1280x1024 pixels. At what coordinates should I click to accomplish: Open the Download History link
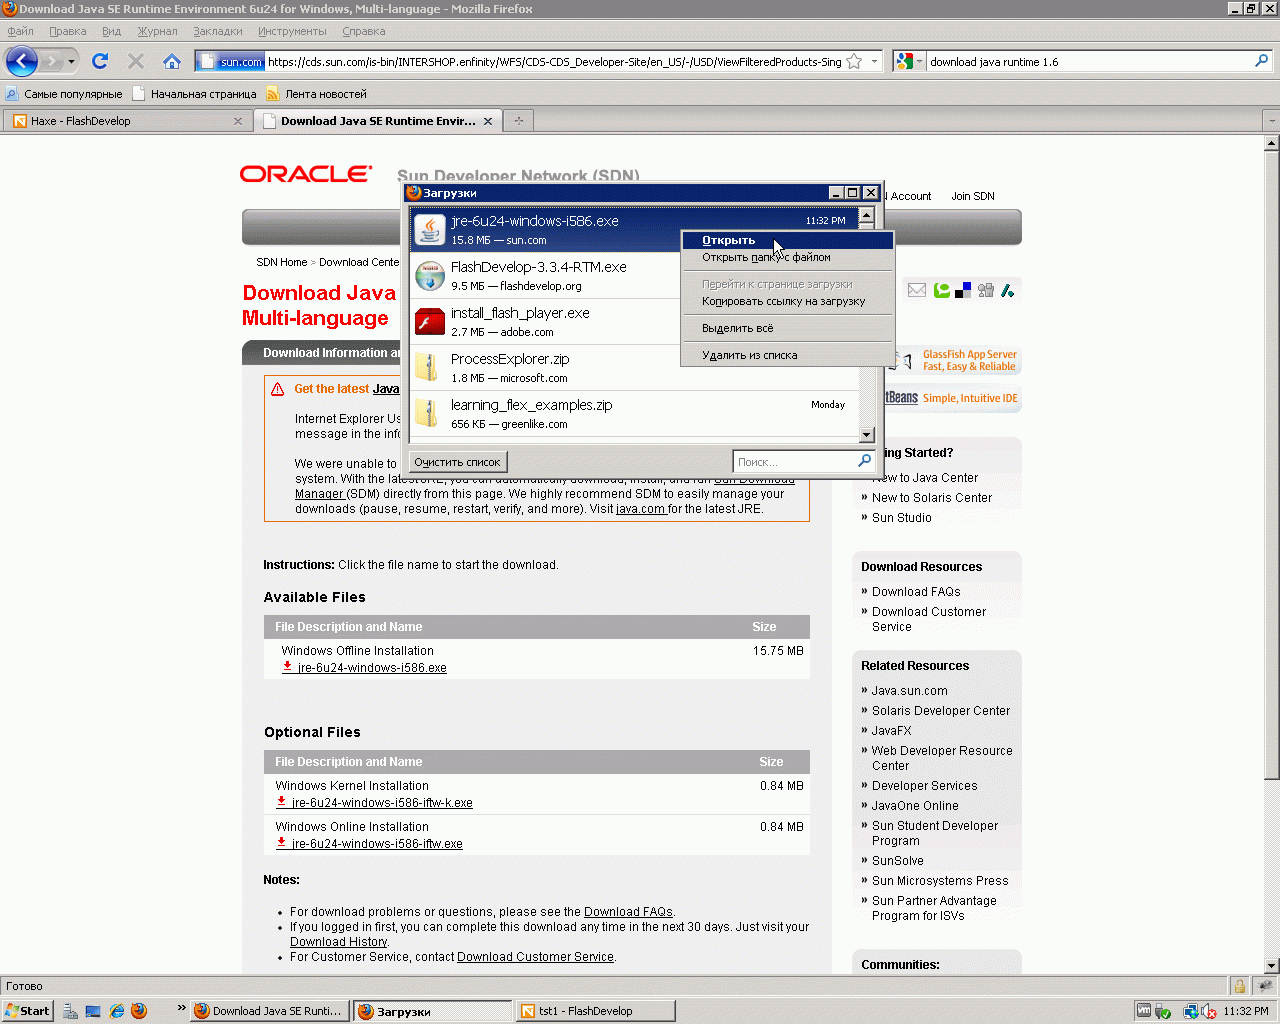click(338, 942)
